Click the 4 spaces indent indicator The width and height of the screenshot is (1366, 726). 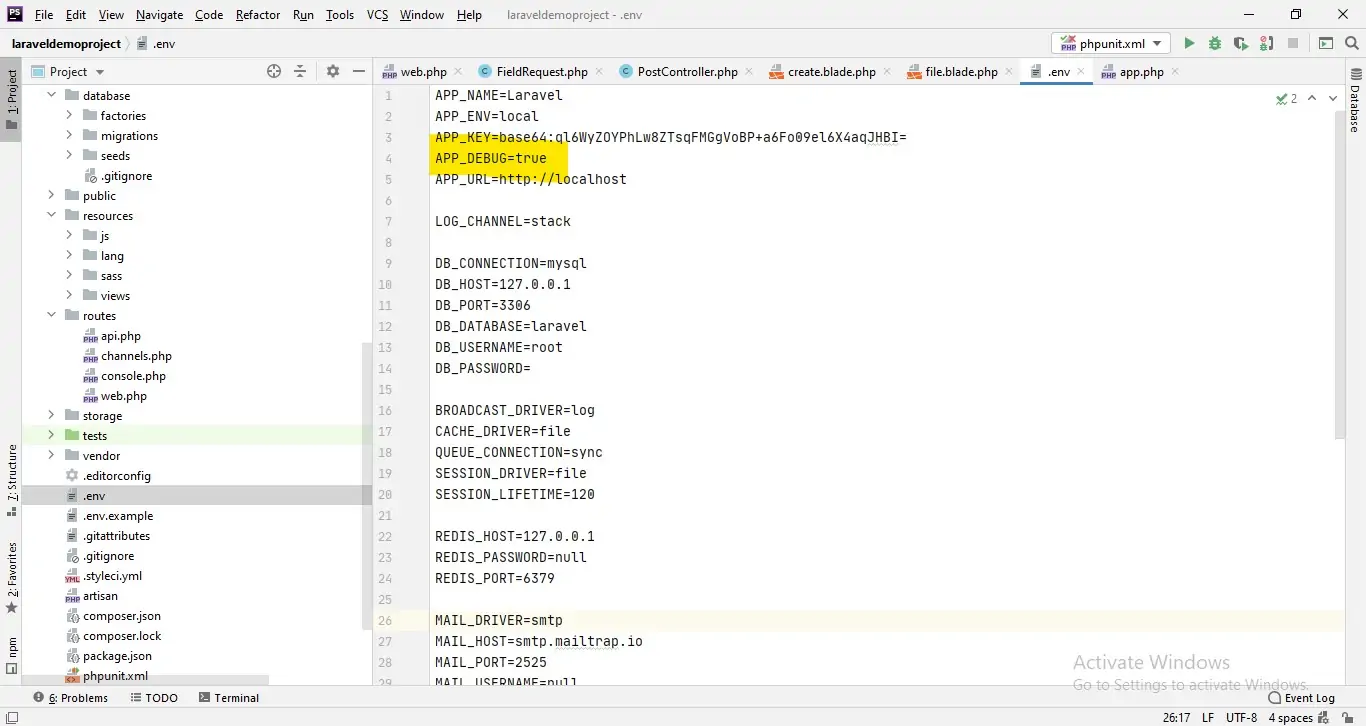coord(1290,717)
